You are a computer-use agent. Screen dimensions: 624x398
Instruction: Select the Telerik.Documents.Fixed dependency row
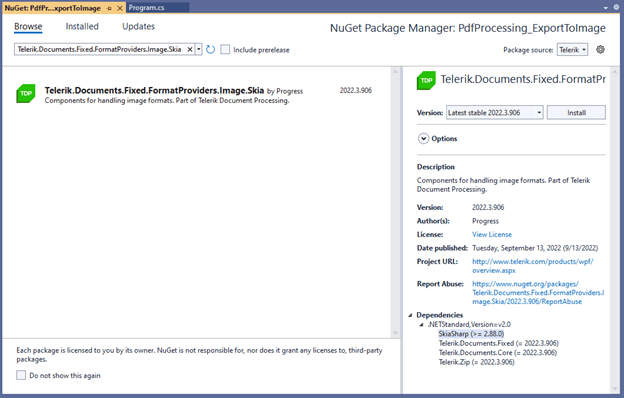tap(499, 343)
